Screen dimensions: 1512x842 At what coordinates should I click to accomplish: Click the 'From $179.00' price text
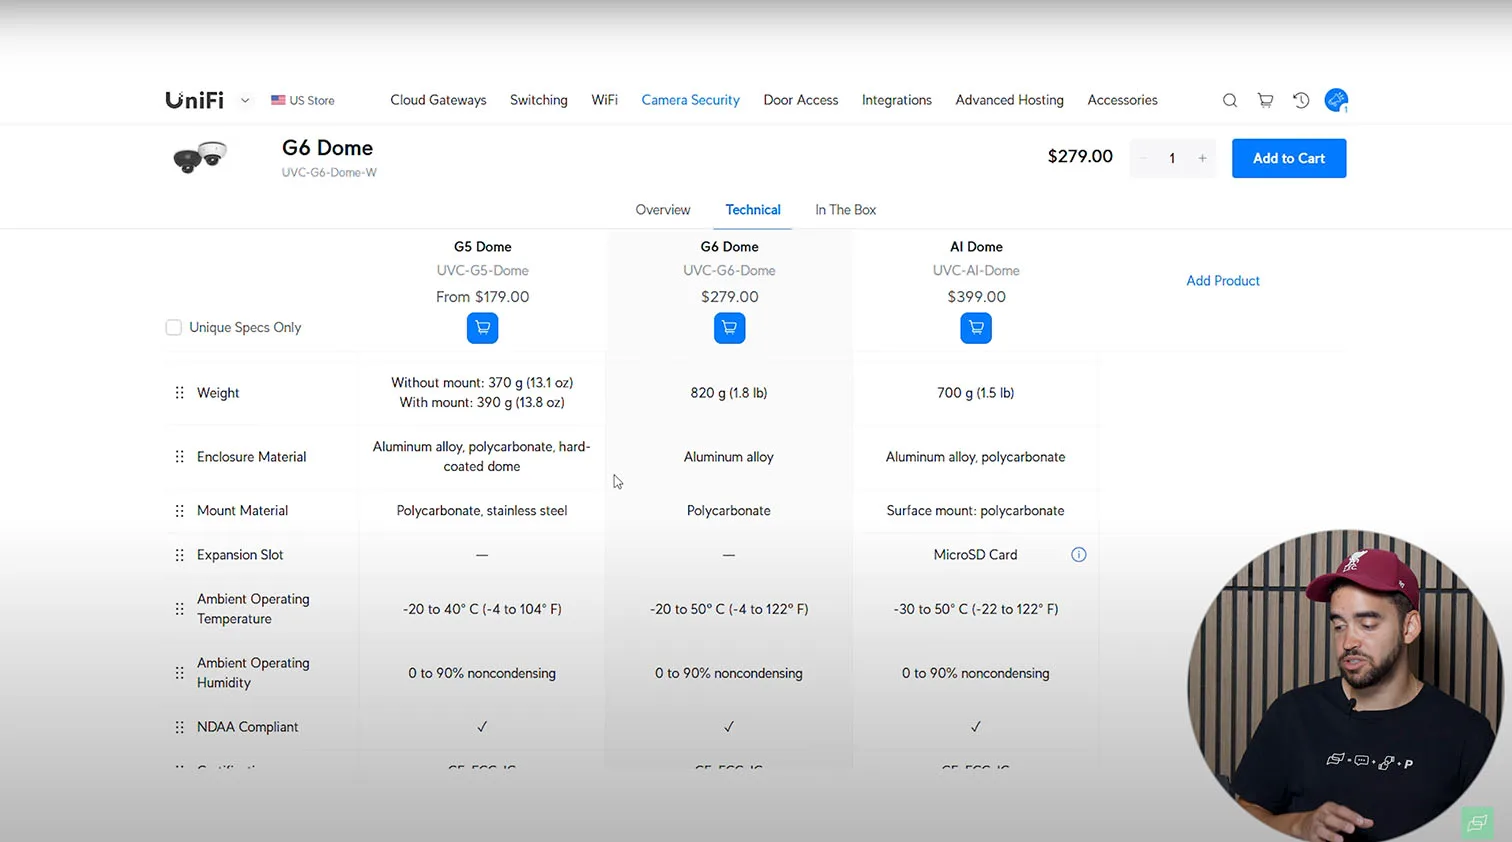pyautogui.click(x=482, y=297)
